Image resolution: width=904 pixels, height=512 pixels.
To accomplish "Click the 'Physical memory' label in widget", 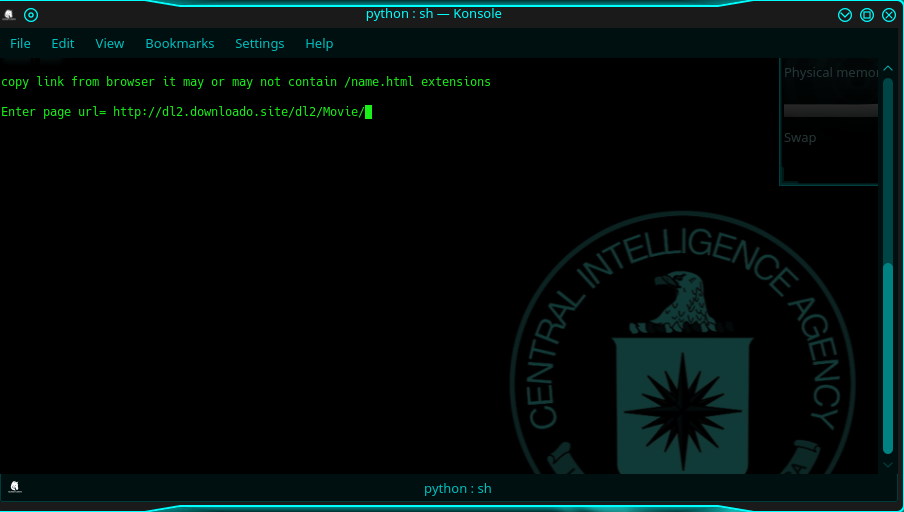I will [831, 73].
